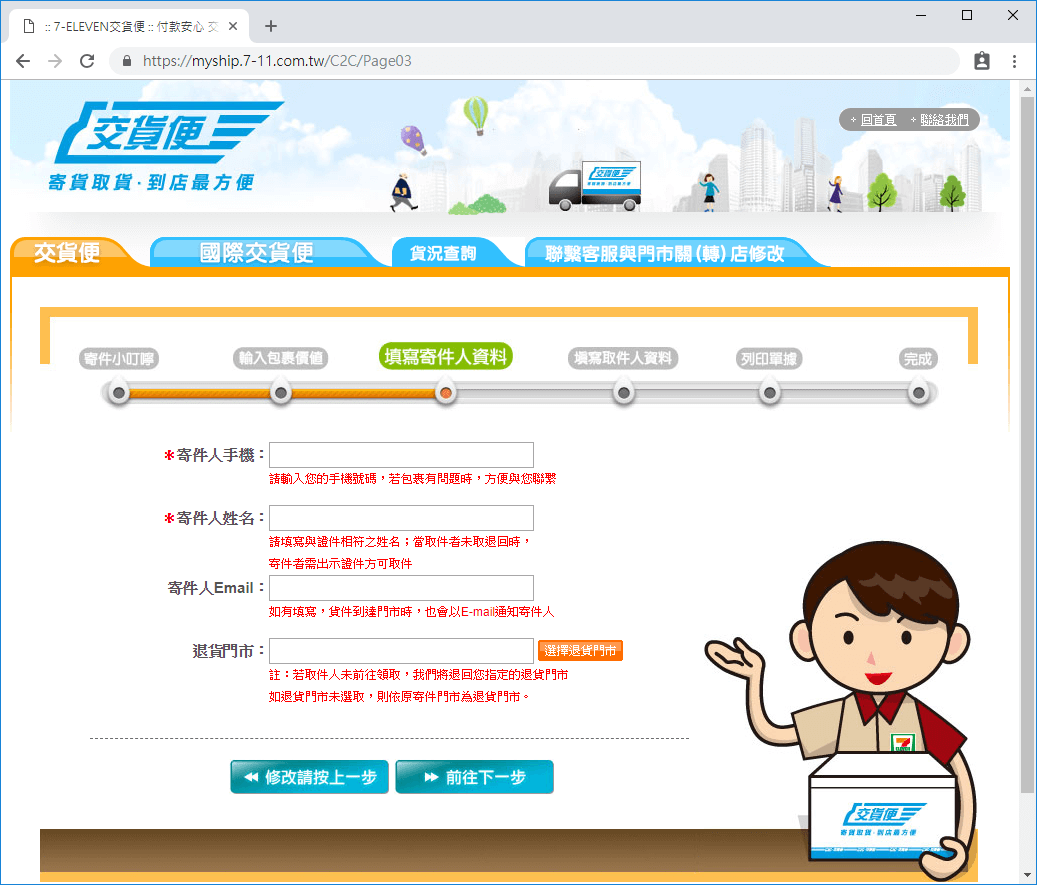
Task: Click the forward navigation arrow
Action: click(x=55, y=61)
